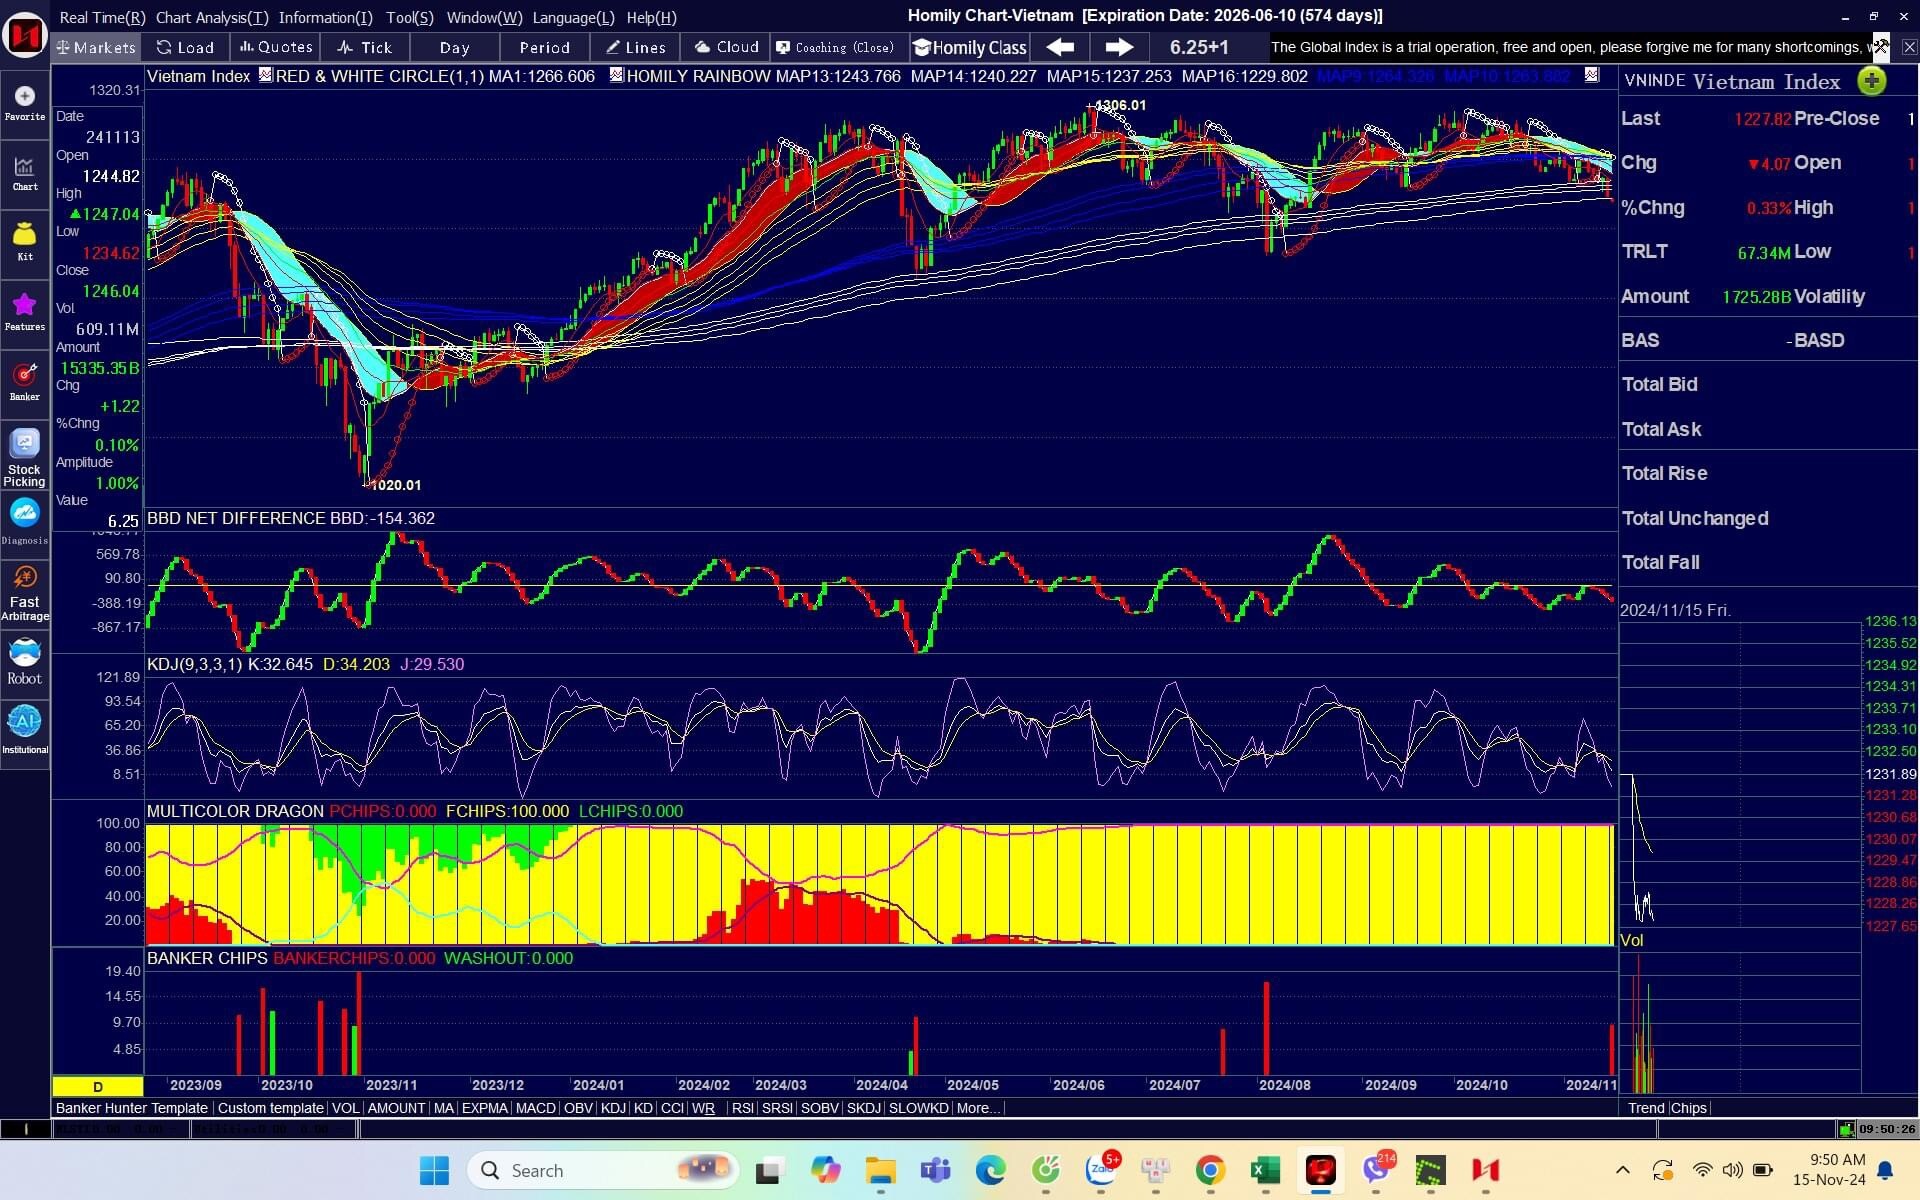Toggle the Coaching (Close) button
The height and width of the screenshot is (1200, 1920).
[837, 47]
